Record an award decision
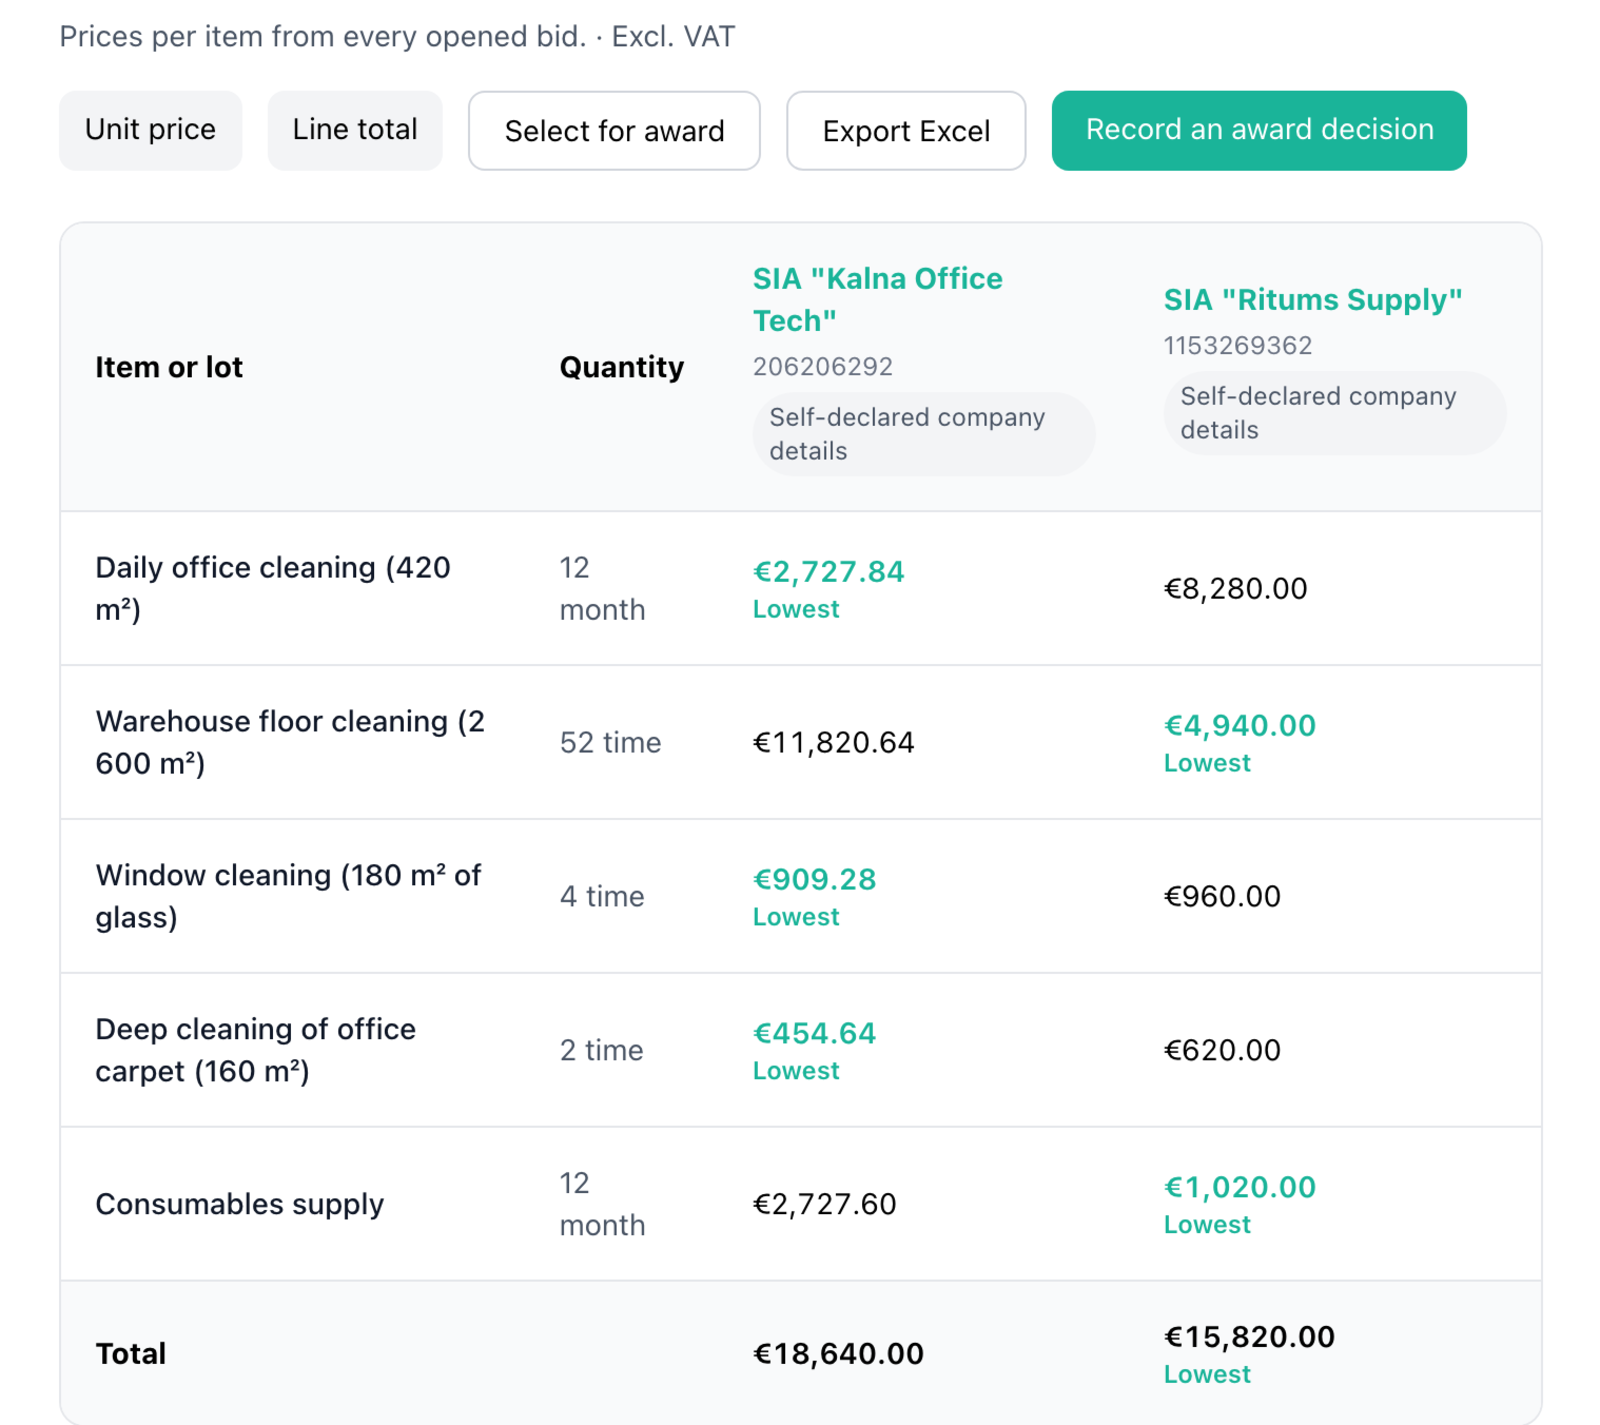 pos(1259,130)
